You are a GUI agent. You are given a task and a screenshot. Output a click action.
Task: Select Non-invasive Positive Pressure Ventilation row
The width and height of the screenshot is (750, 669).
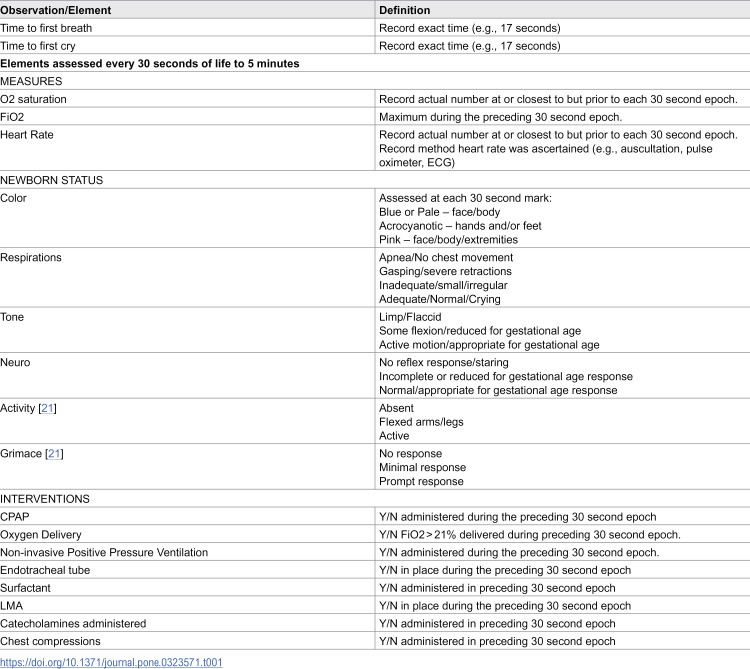tap(375, 552)
